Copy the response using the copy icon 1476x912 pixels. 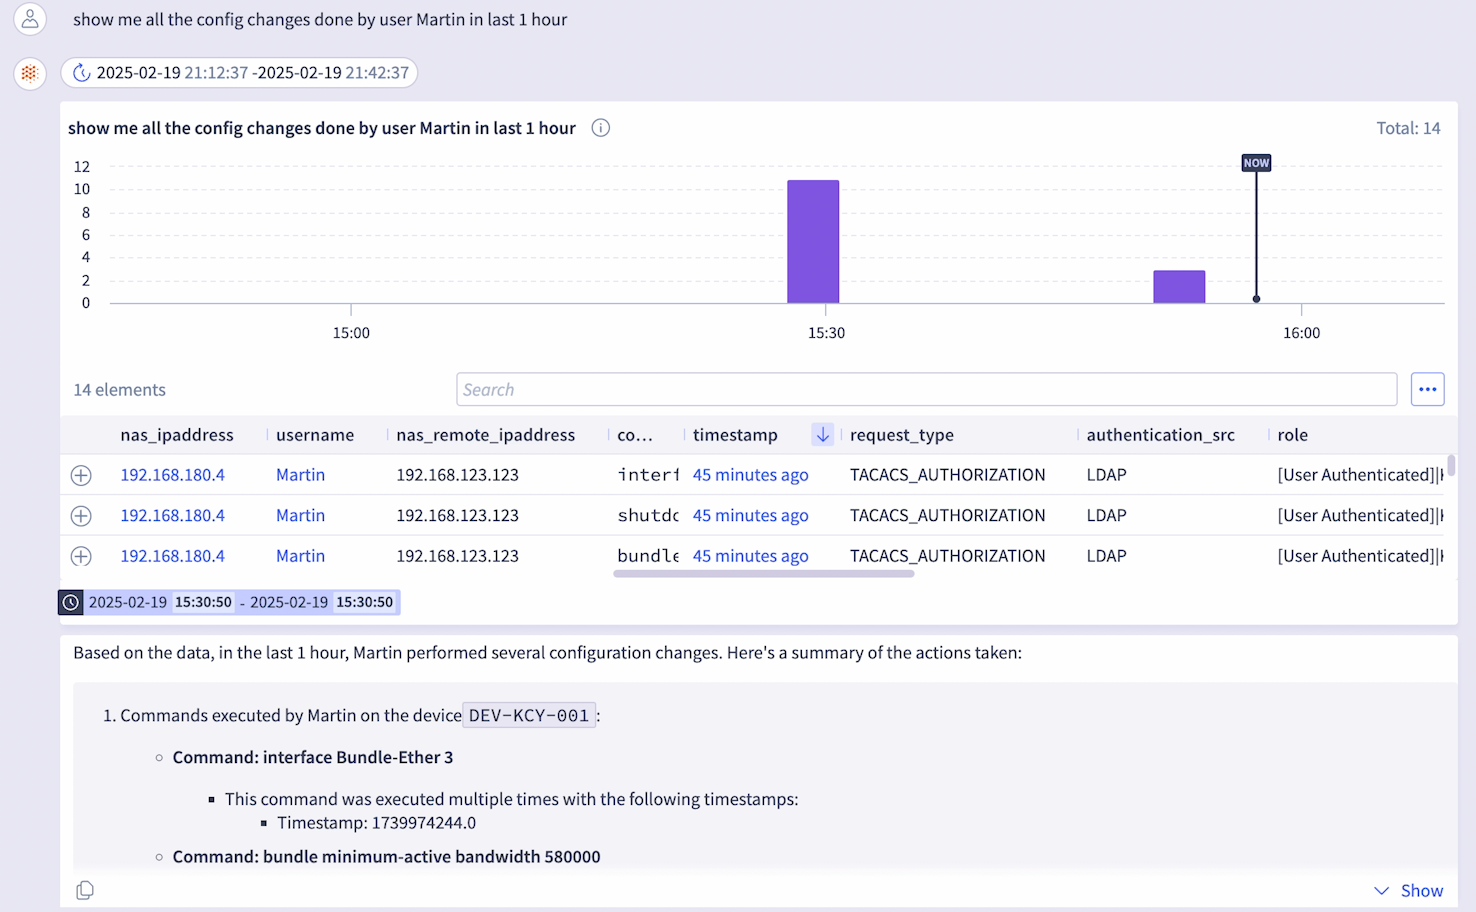click(85, 890)
